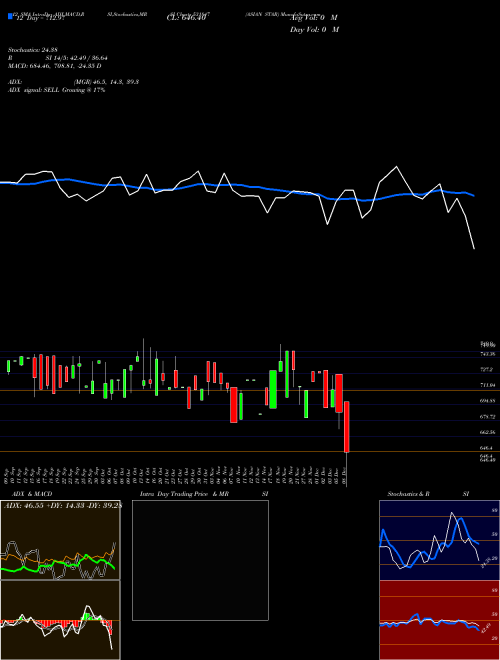
Task: Click the red RSI chart panel
Action: pos(439,620)
